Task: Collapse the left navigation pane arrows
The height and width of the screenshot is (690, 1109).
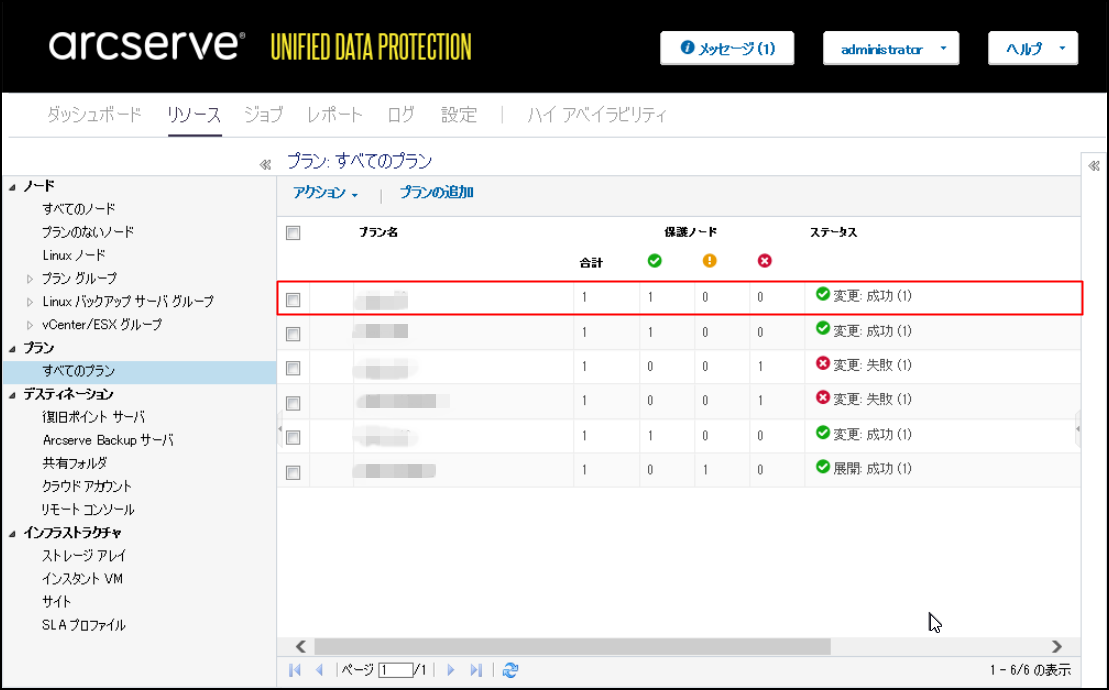Action: point(265,165)
